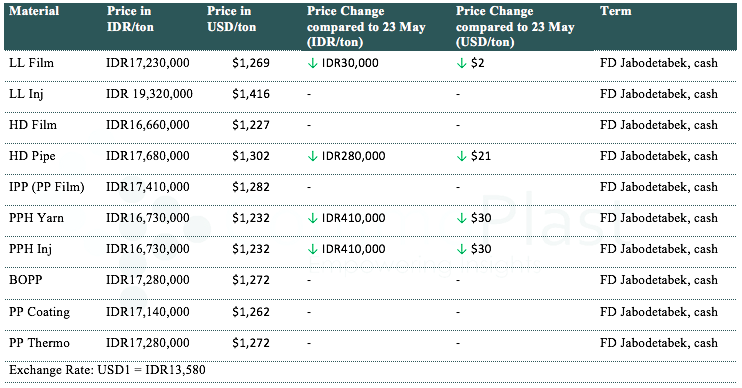Click the green down arrow beside $2
Image resolution: width=742 pixels, height=388 pixels.
pyautogui.click(x=461, y=63)
